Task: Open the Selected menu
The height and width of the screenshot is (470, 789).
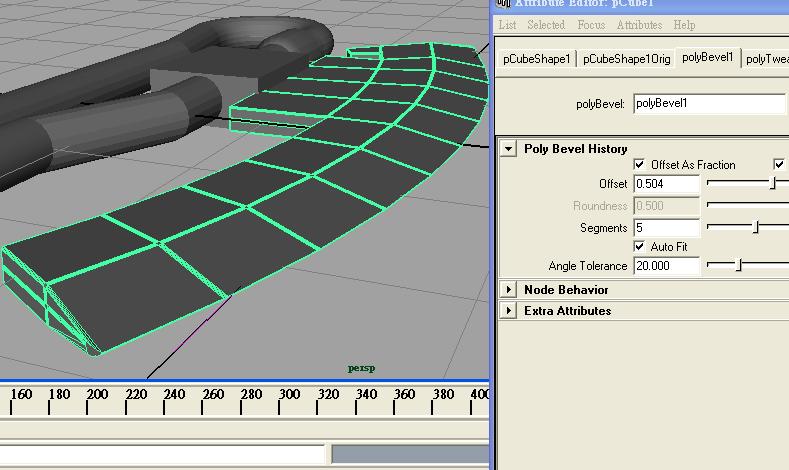Action: coord(546,25)
